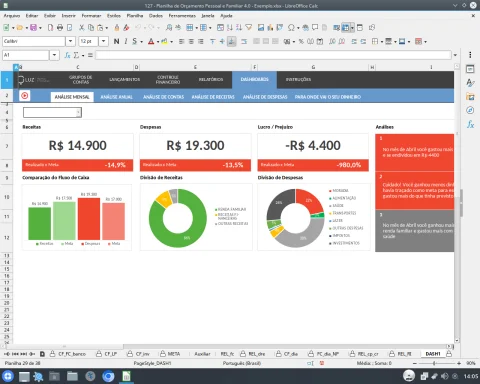The height and width of the screenshot is (384, 480).
Task: Click the Sort ascending icon
Action: 230,28
